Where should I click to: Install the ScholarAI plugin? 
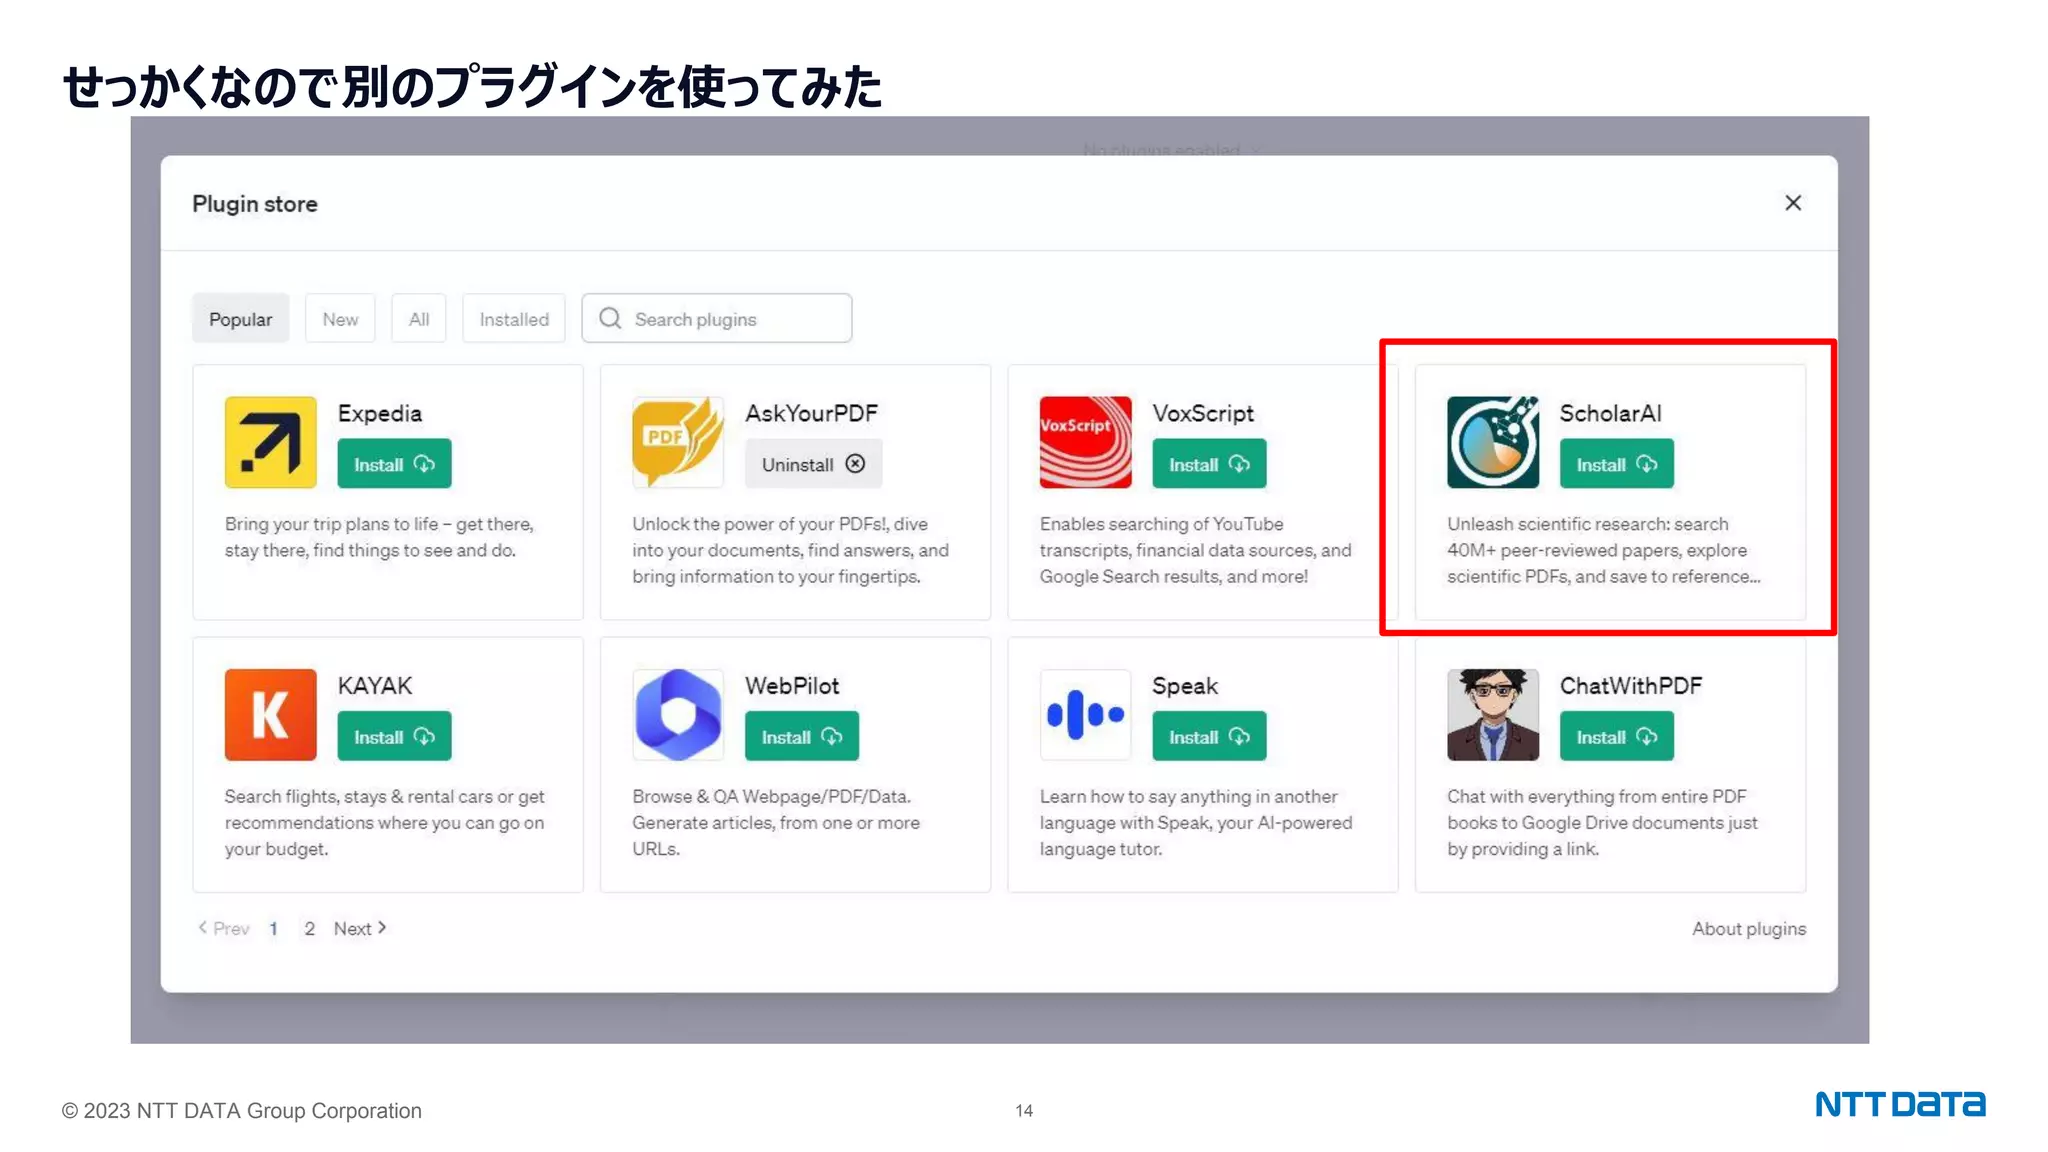(x=1616, y=464)
